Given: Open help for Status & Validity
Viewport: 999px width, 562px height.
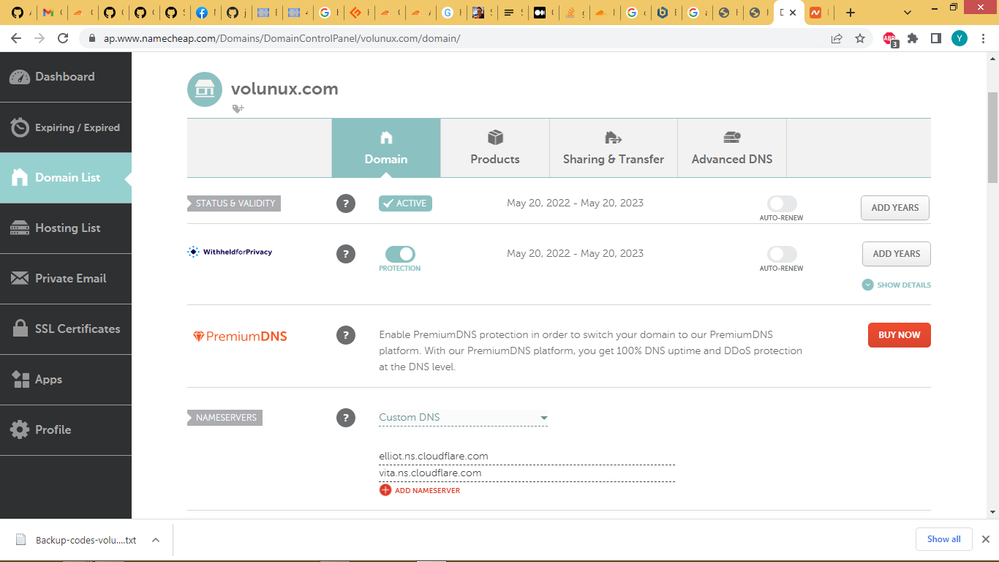Looking at the screenshot, I should tap(345, 203).
